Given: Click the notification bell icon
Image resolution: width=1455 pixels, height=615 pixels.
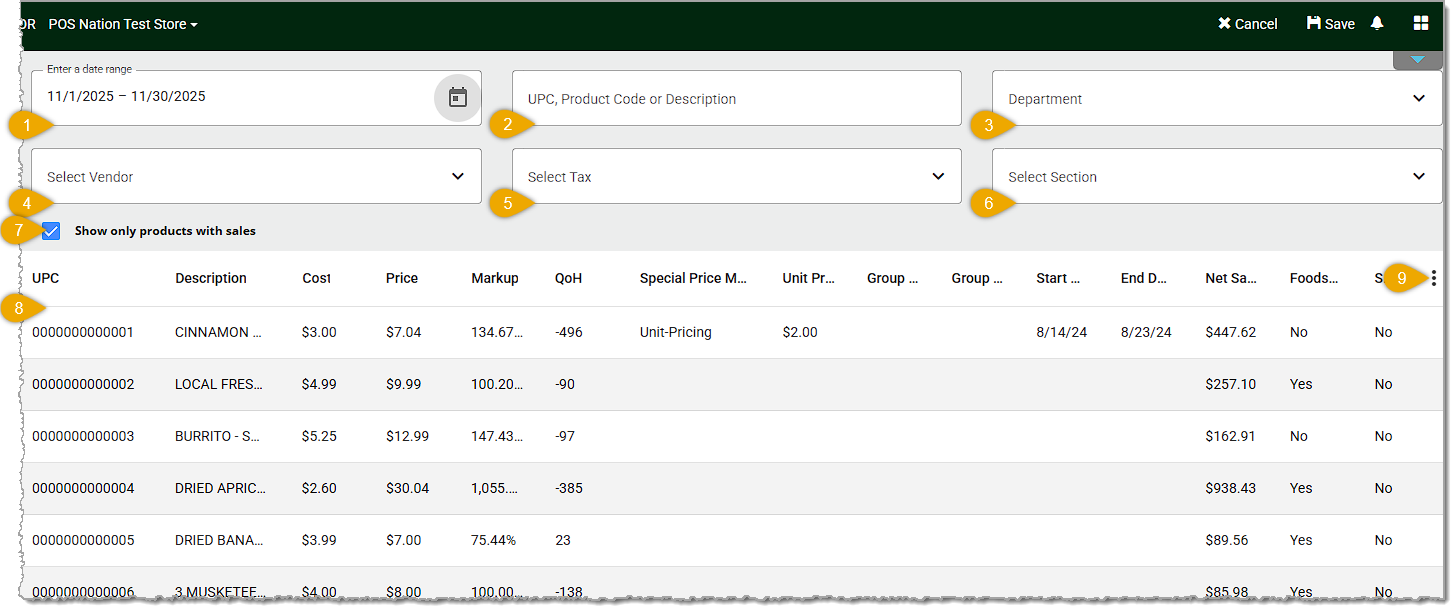Looking at the screenshot, I should pos(1377,23).
